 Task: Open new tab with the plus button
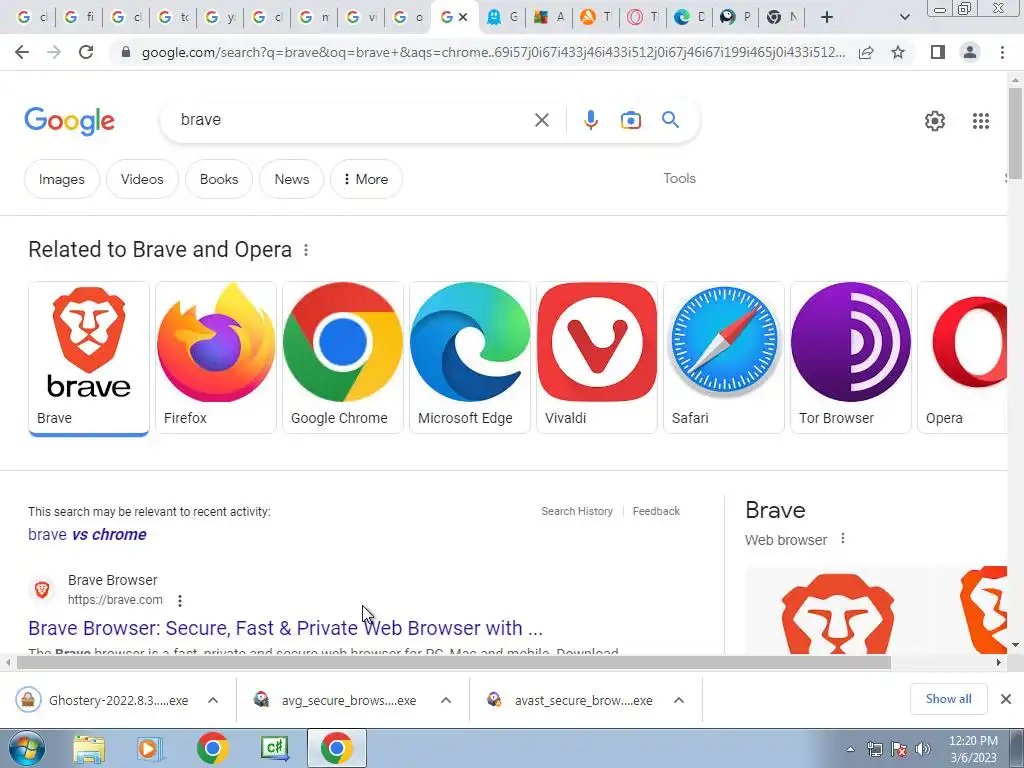[827, 18]
